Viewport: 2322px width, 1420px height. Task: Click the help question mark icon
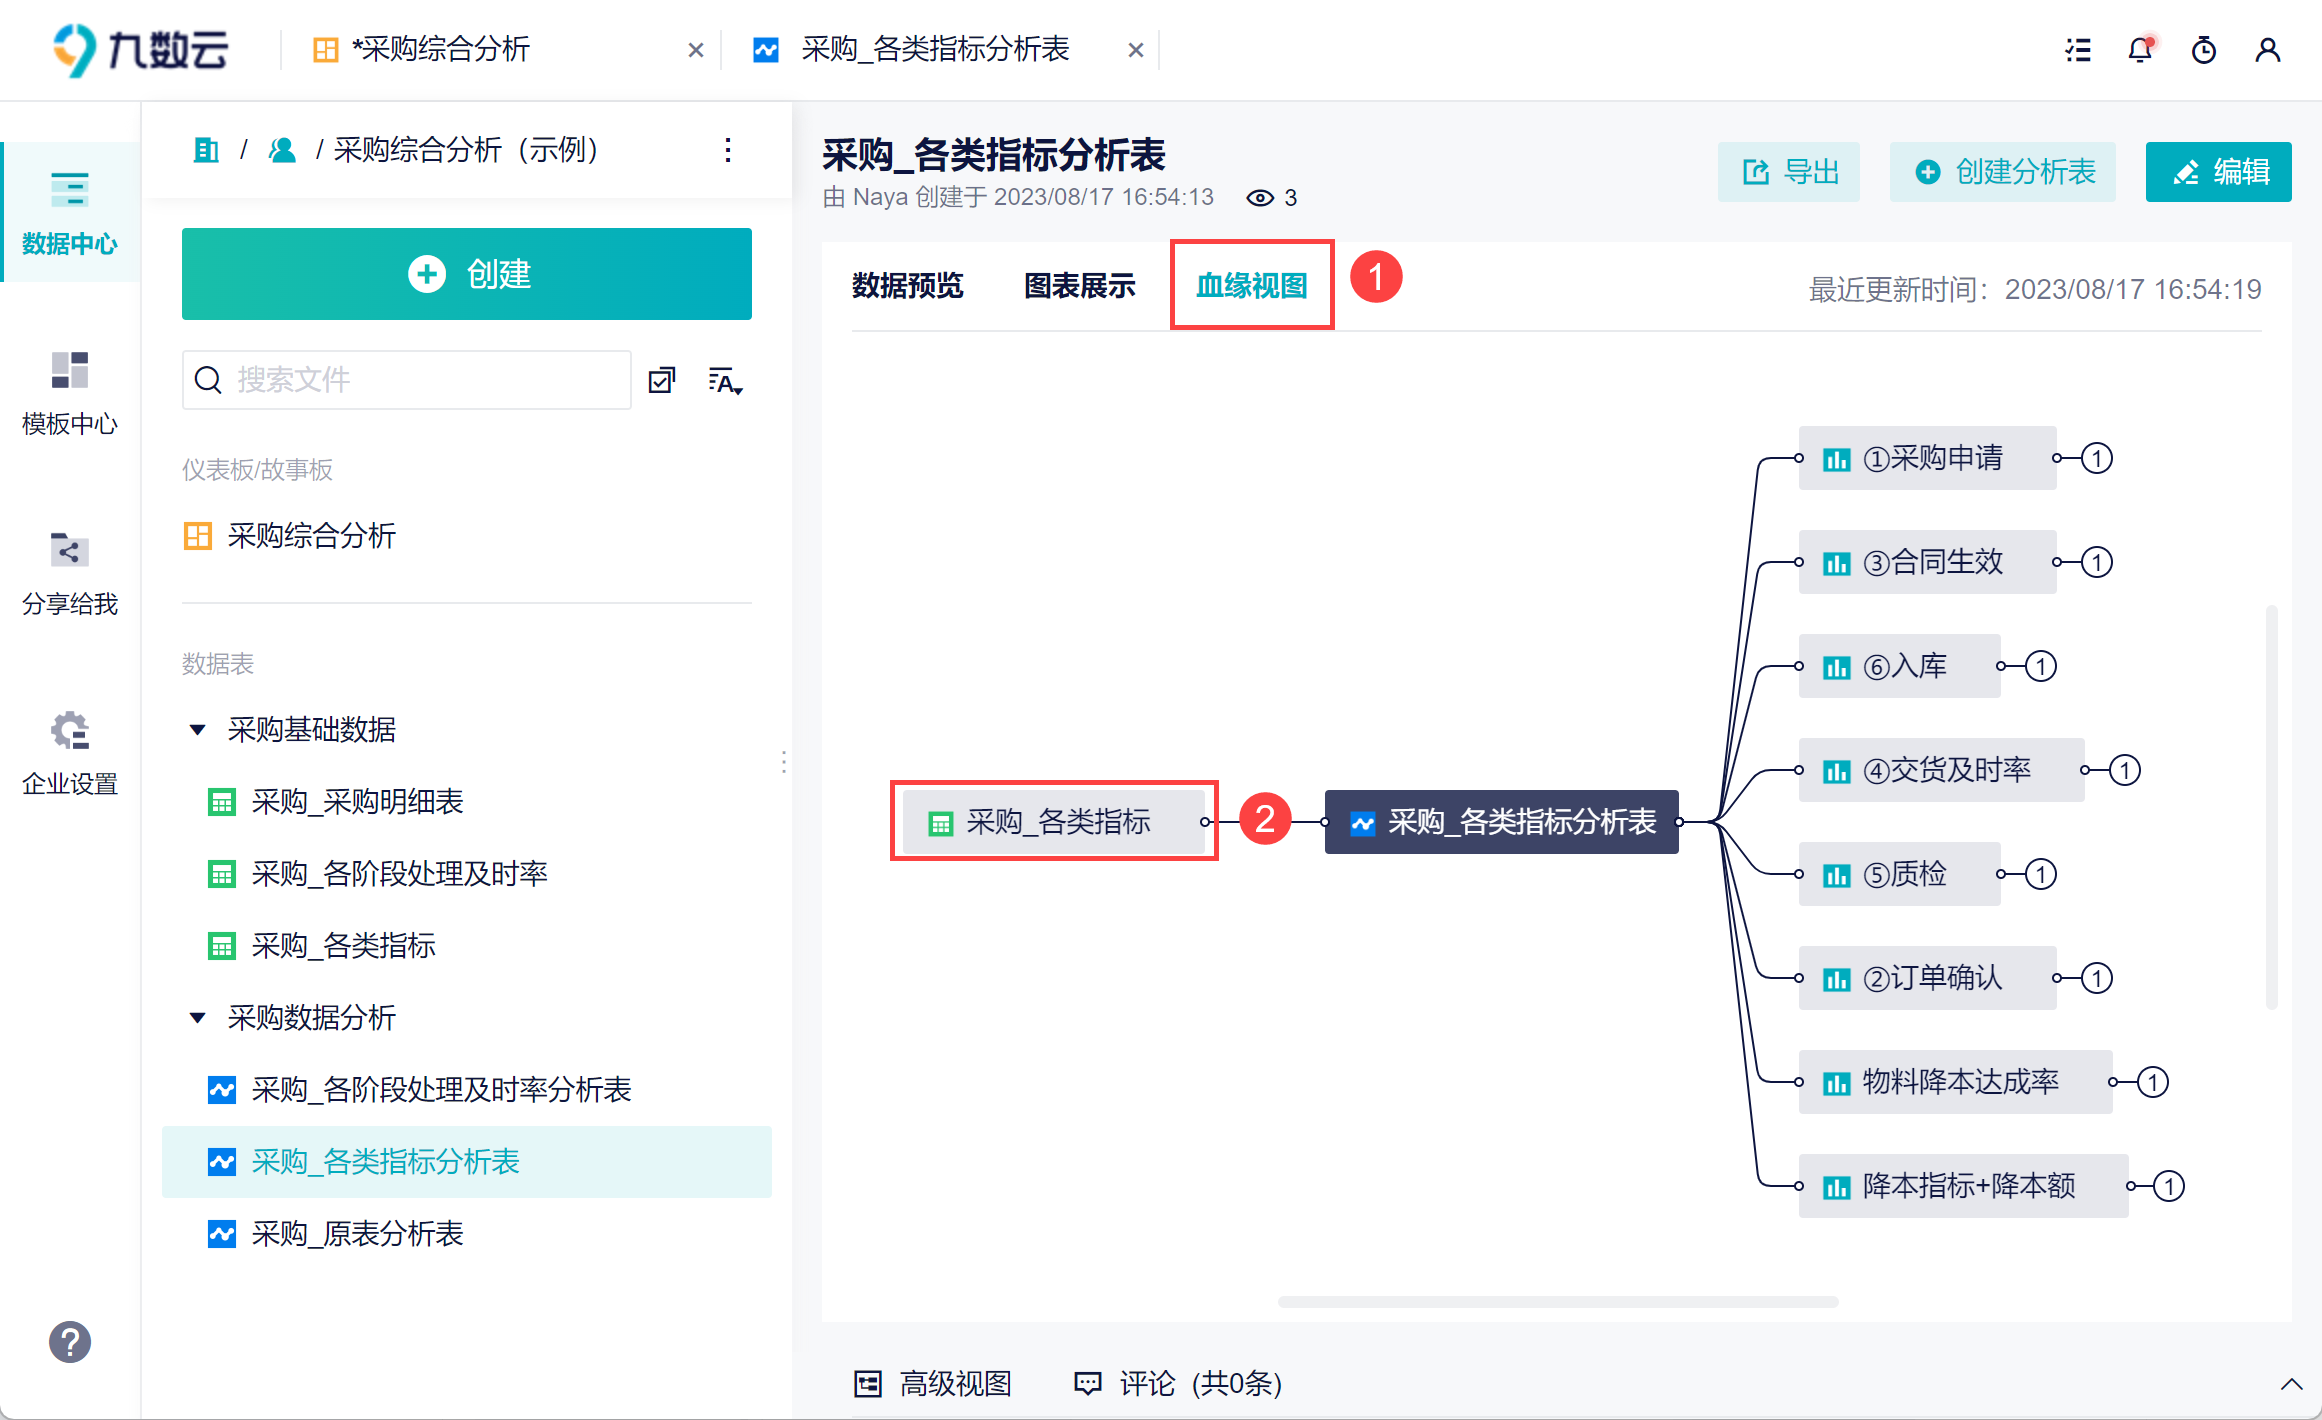click(70, 1342)
